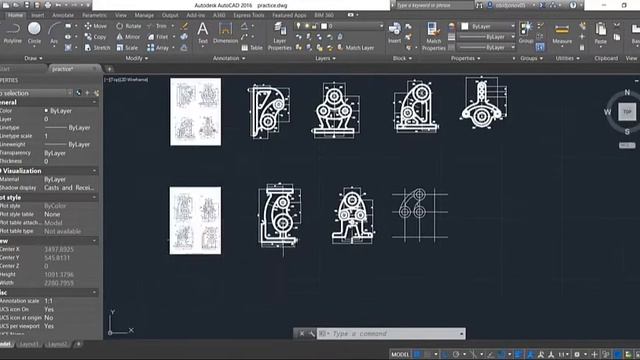Image resolution: width=640 pixels, height=360 pixels.
Task: Toggle polar tracking in status bar
Action: point(456,354)
